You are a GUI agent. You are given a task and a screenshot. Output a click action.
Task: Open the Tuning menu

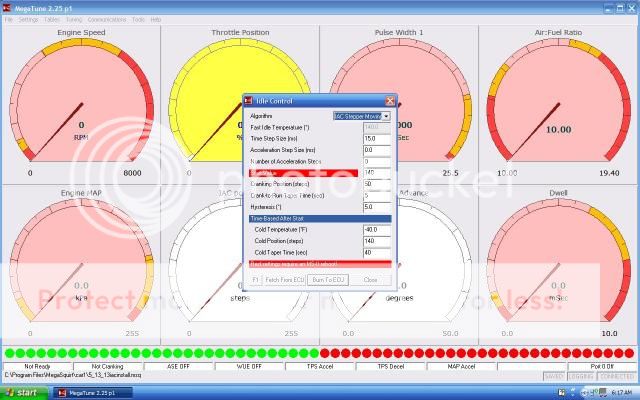pyautogui.click(x=75, y=19)
